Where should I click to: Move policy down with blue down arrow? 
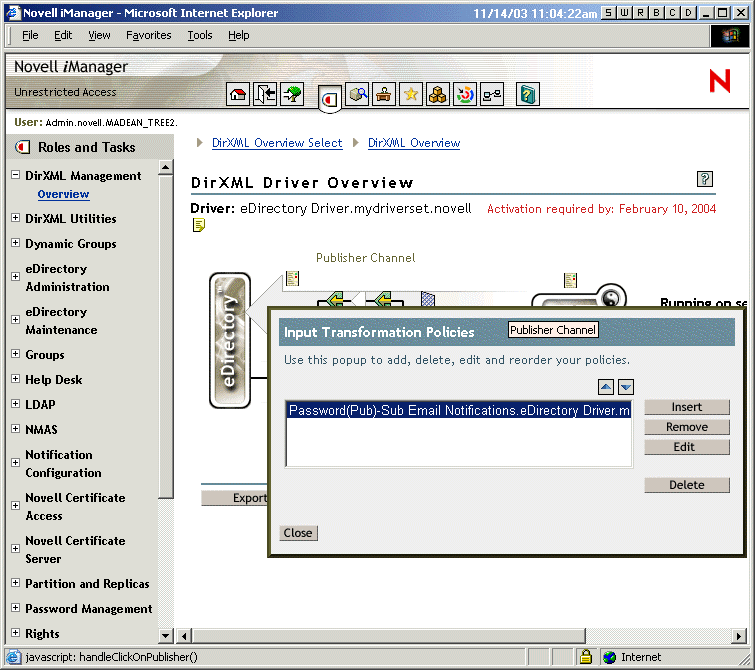626,387
